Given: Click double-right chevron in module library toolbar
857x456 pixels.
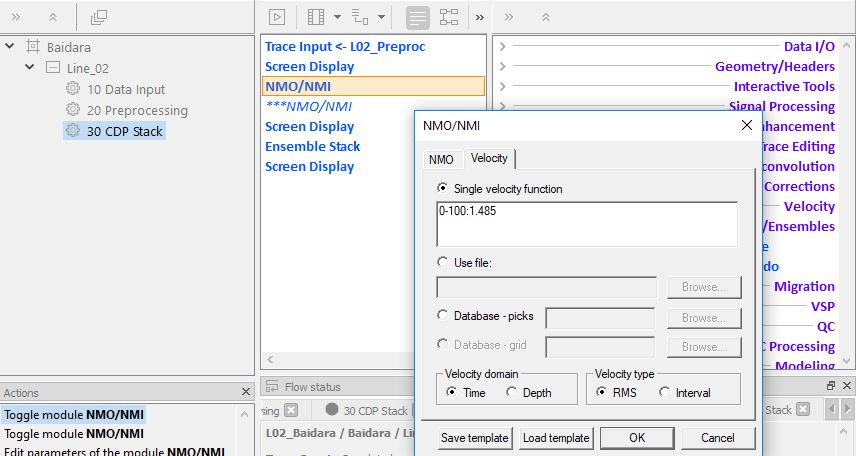Looking at the screenshot, I should (509, 17).
